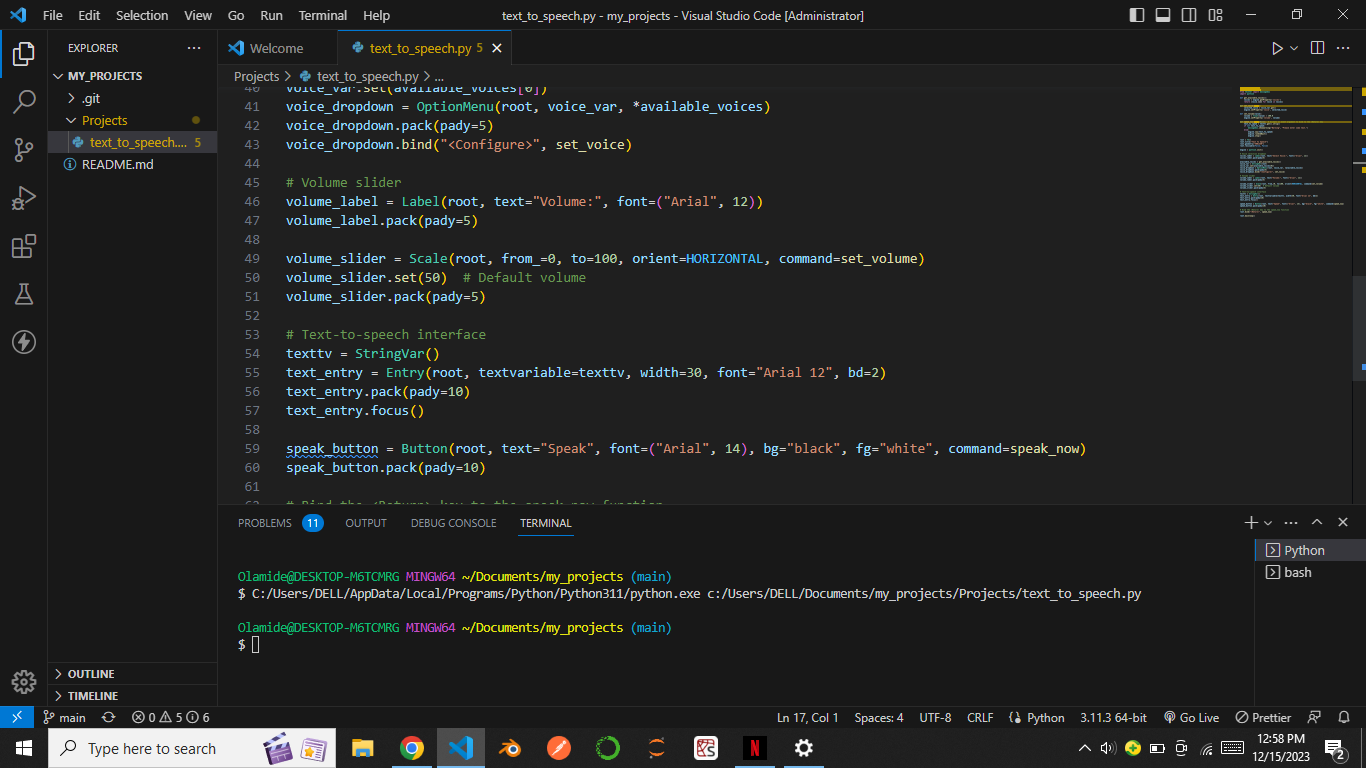Select the bash terminal in terminal list
Image resolution: width=1366 pixels, height=768 pixels.
point(1298,573)
